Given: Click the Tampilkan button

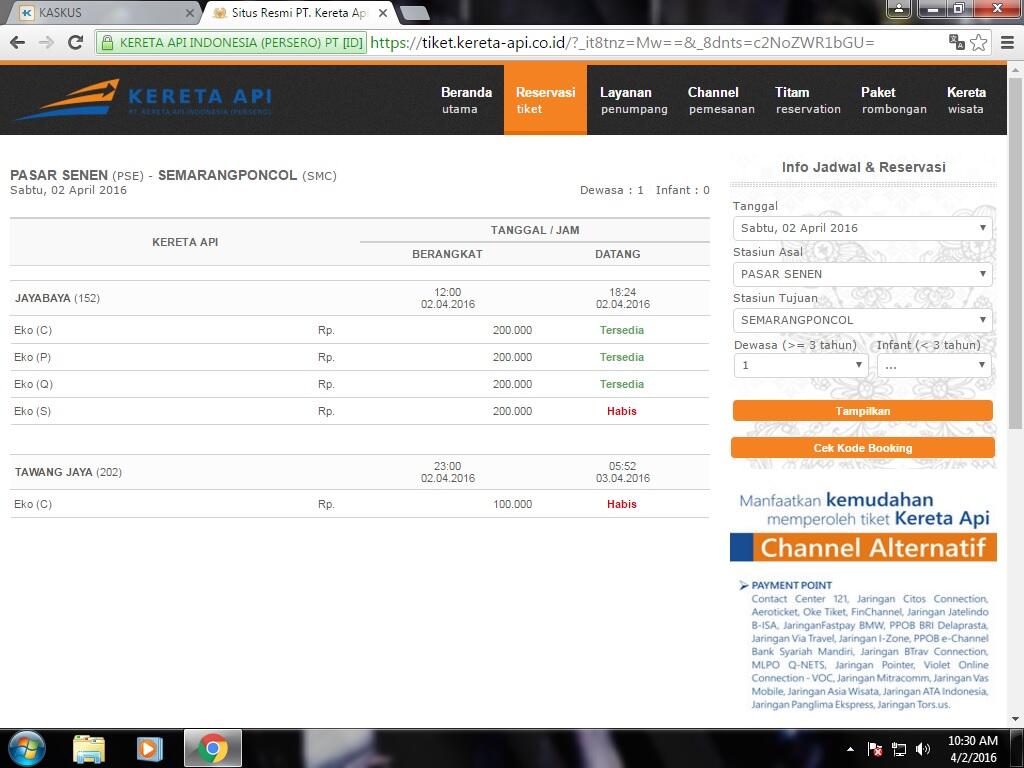Looking at the screenshot, I should [863, 411].
